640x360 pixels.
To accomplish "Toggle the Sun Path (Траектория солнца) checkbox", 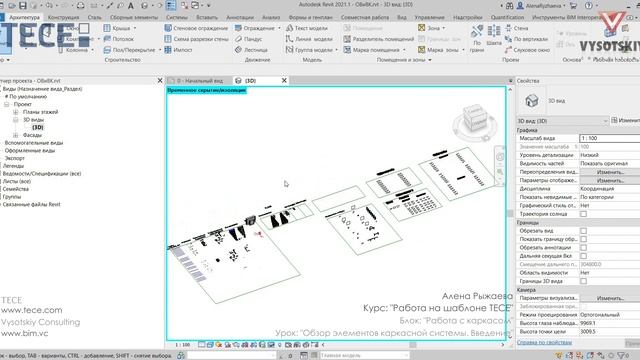I will pyautogui.click(x=584, y=214).
